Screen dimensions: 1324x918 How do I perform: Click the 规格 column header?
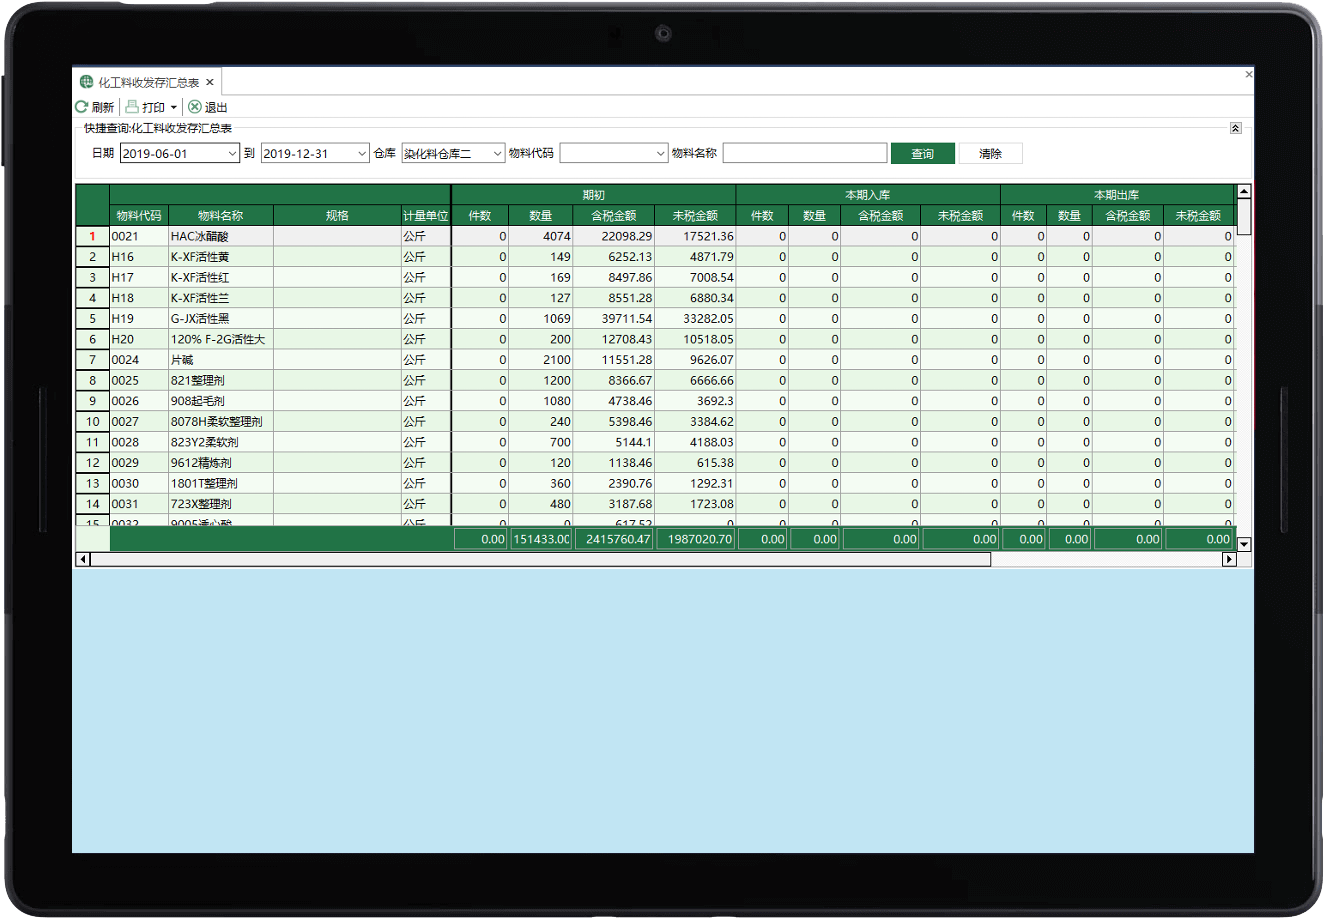pos(337,216)
